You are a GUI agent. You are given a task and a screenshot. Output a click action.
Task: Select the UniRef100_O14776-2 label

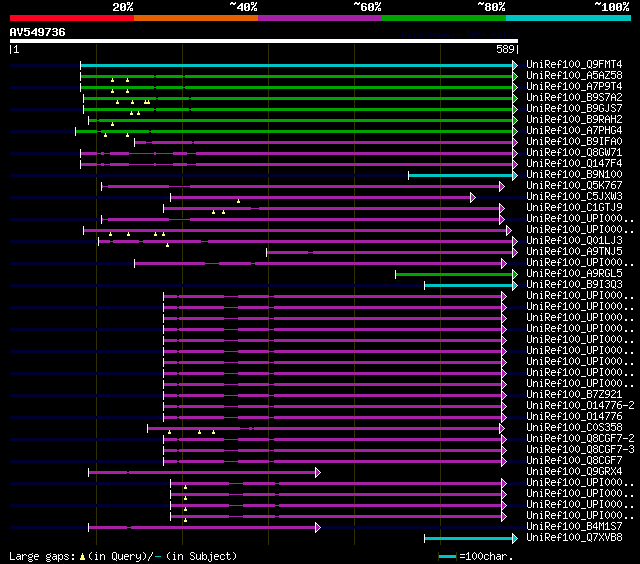(580, 406)
